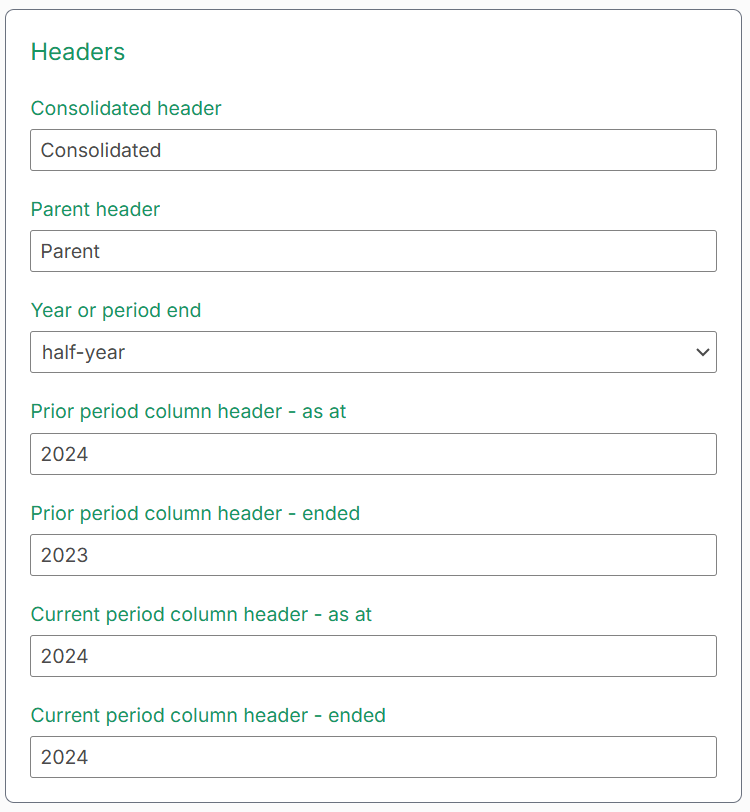Click the Current period ended input field
This screenshot has width=750, height=812.
(x=373, y=757)
